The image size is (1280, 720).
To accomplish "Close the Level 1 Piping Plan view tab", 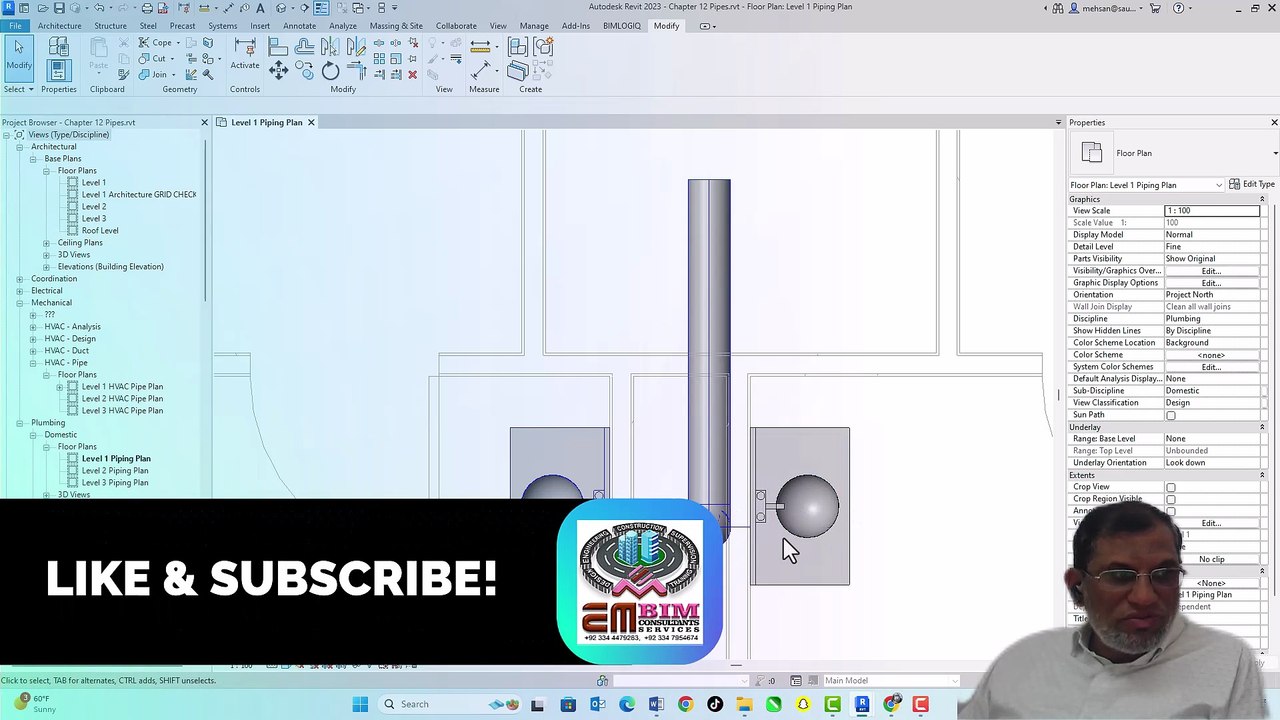I will click(311, 123).
